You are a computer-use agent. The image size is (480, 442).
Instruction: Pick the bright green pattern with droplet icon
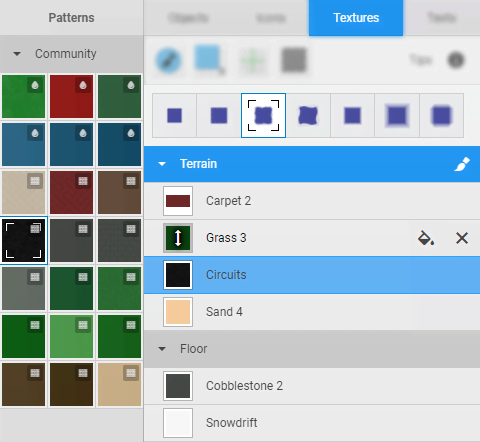pyautogui.click(x=23, y=96)
